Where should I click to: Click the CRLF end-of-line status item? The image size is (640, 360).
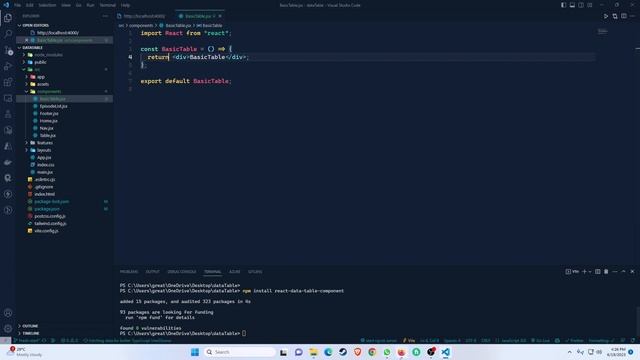(x=485, y=340)
